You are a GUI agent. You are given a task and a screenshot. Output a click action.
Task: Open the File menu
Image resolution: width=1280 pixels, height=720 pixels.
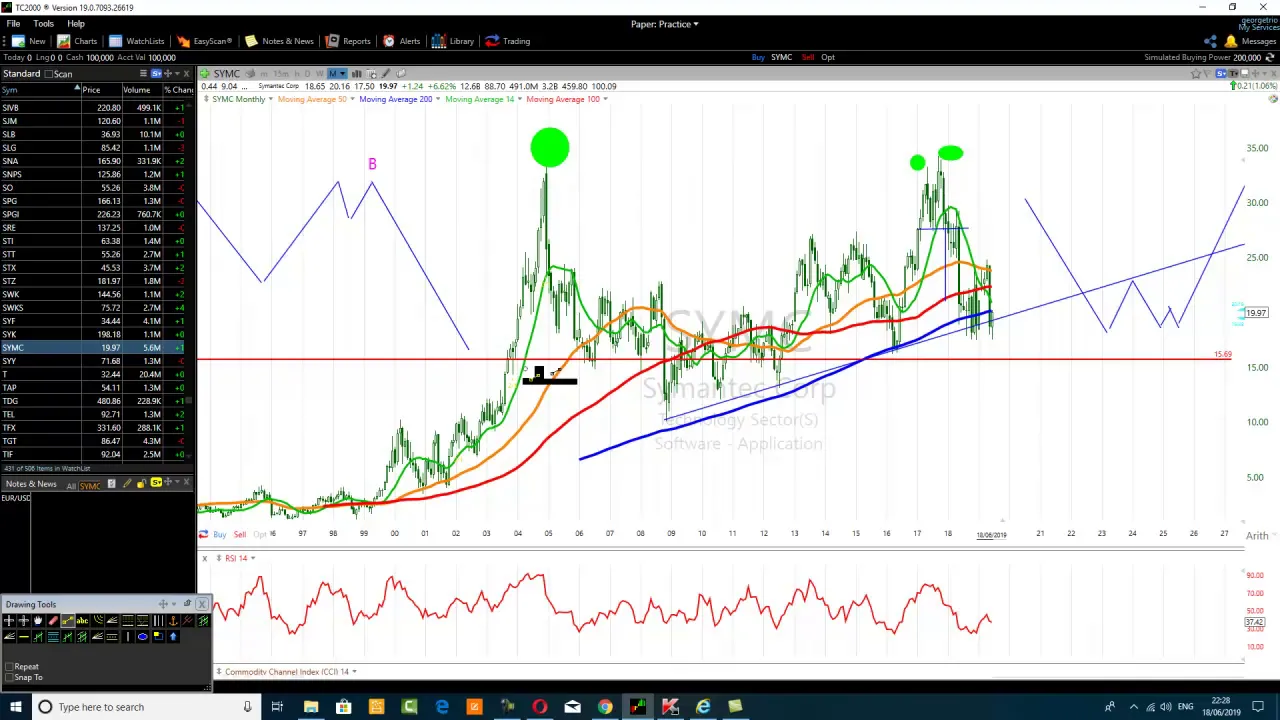tap(13, 23)
